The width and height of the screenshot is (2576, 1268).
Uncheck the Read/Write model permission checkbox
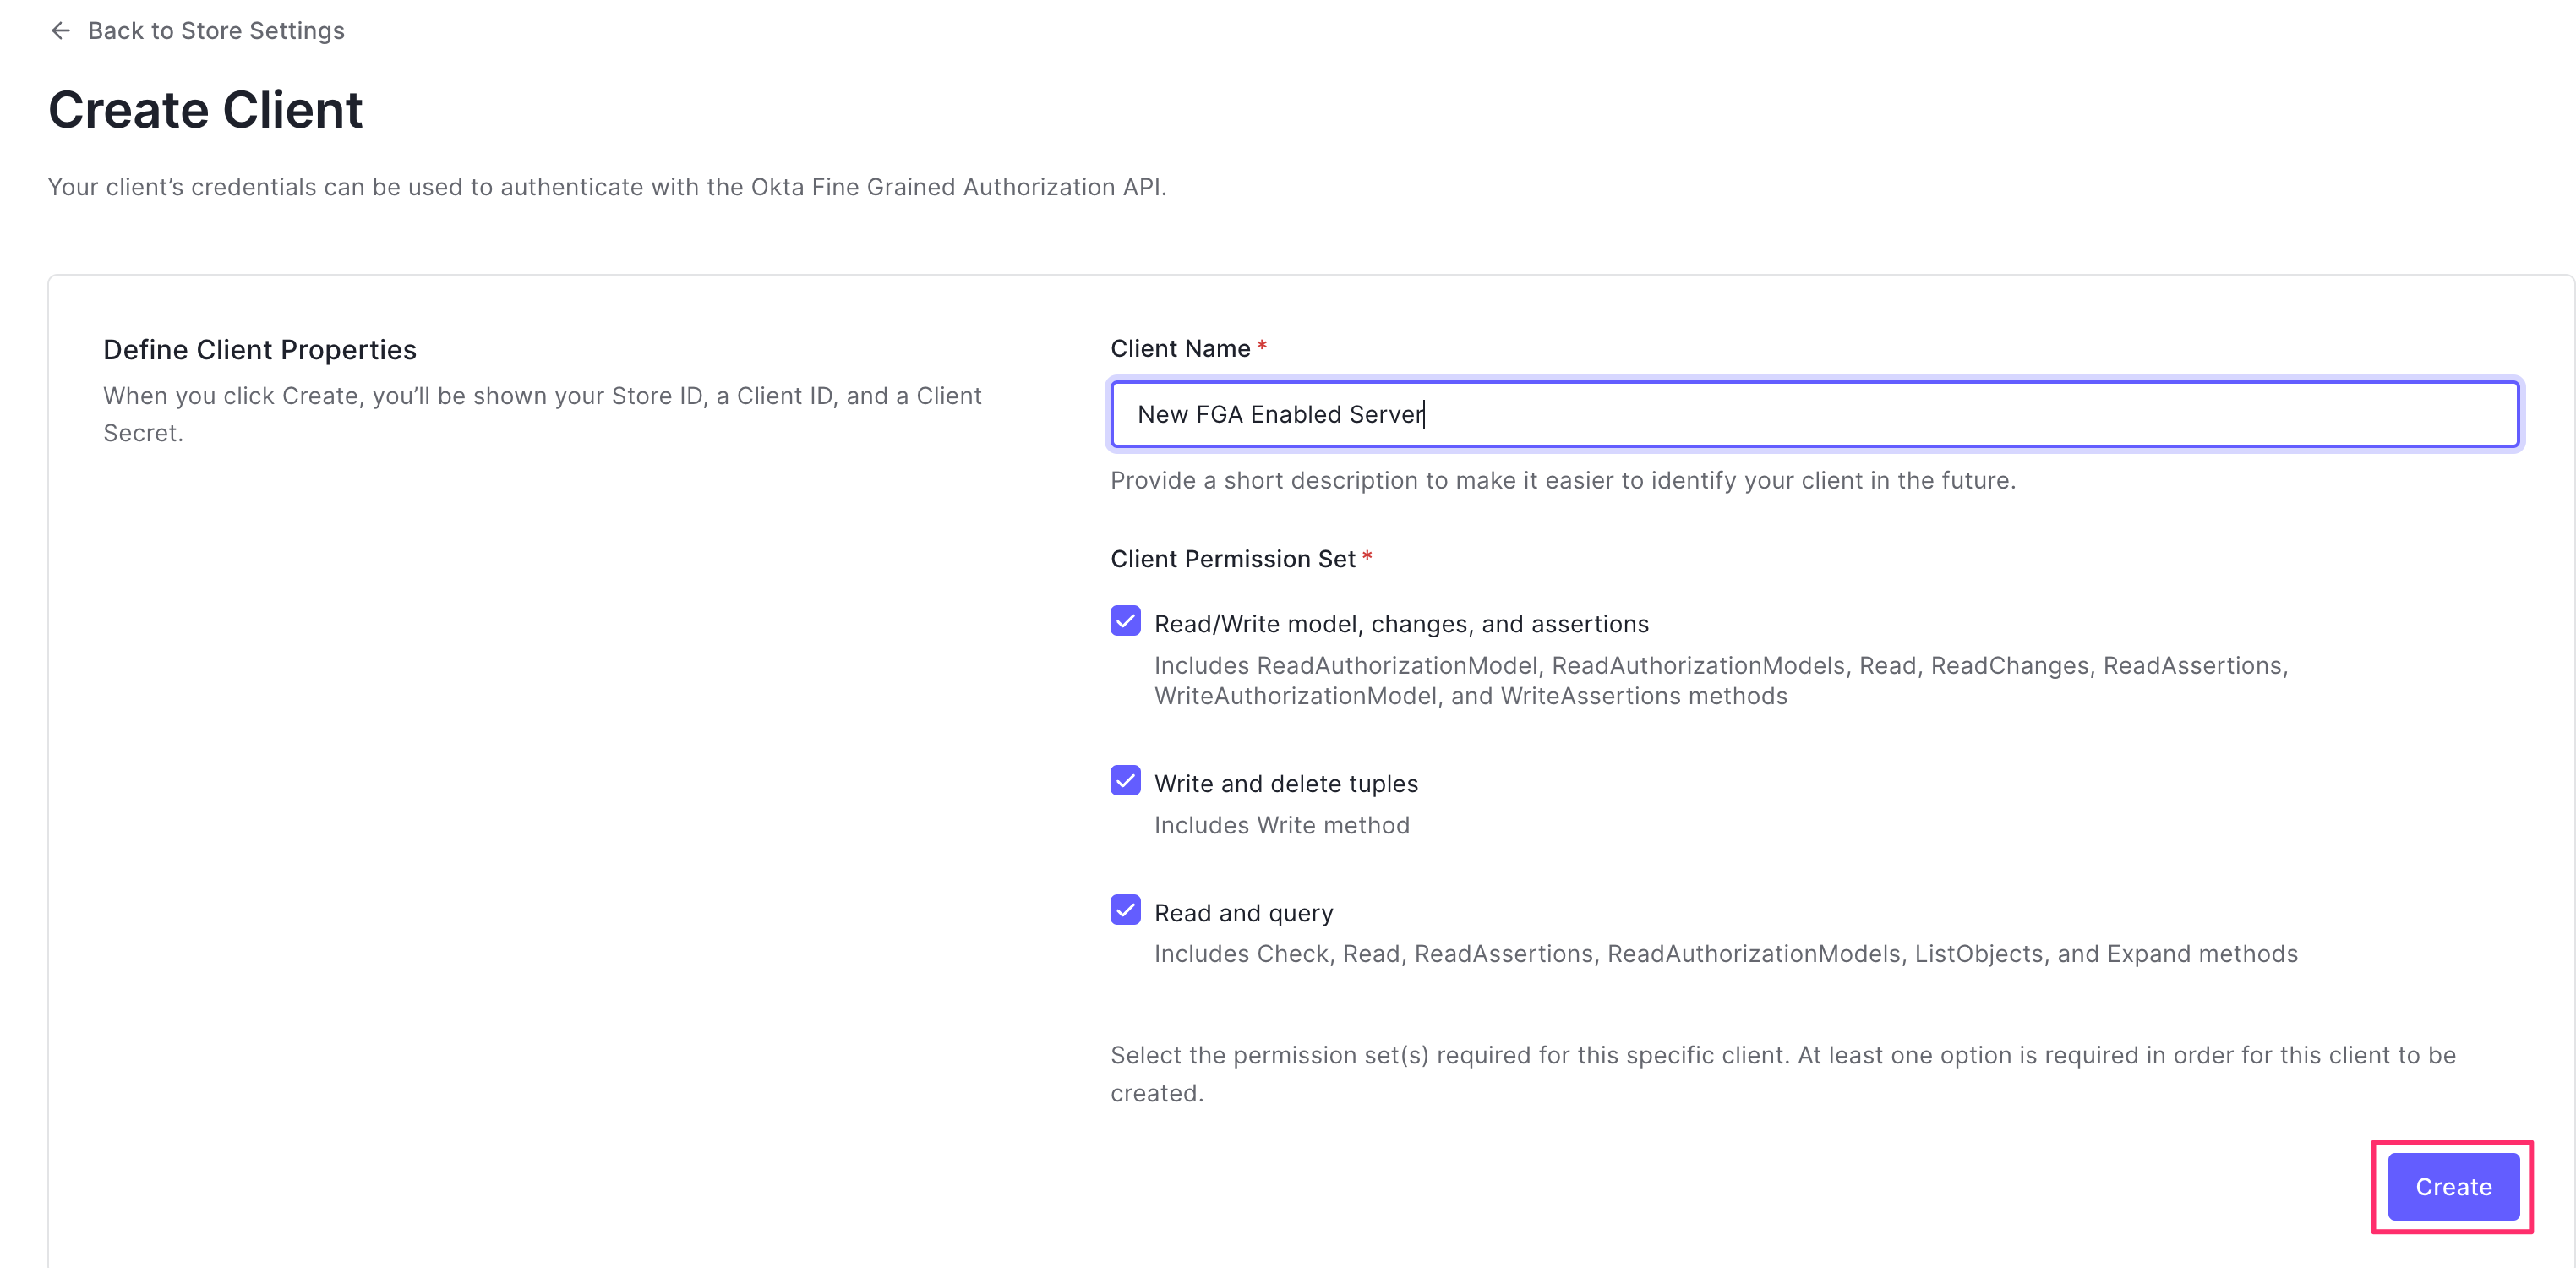tap(1125, 621)
